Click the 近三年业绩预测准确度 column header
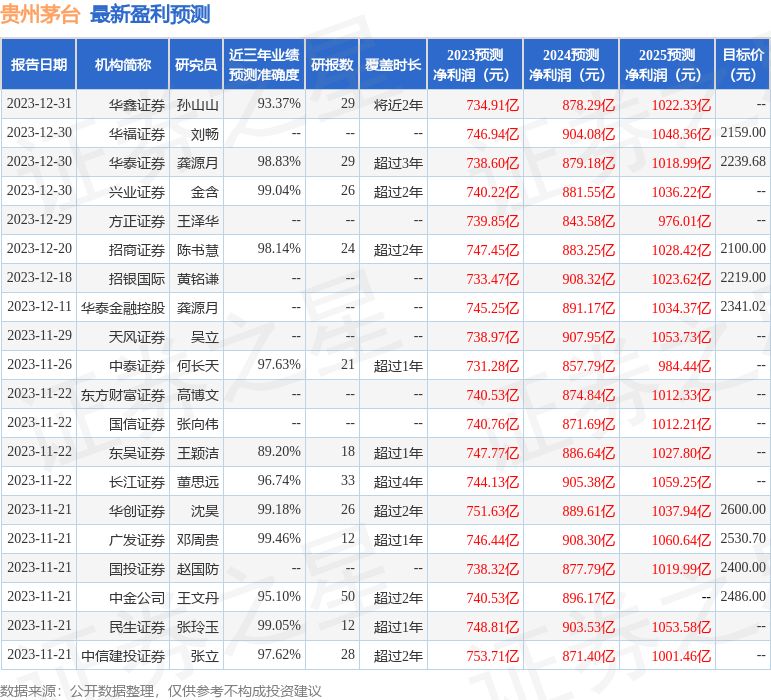Image resolution: width=771 pixels, height=700 pixels. [x=264, y=65]
